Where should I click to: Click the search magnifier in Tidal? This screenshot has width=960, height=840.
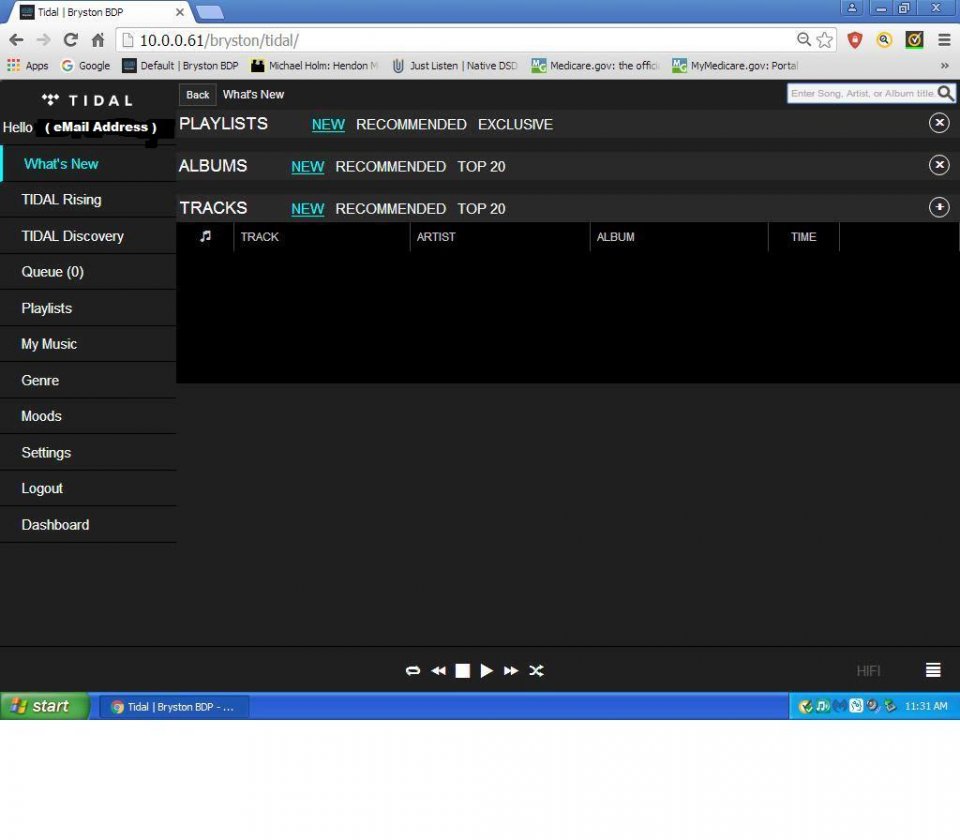[x=946, y=93]
